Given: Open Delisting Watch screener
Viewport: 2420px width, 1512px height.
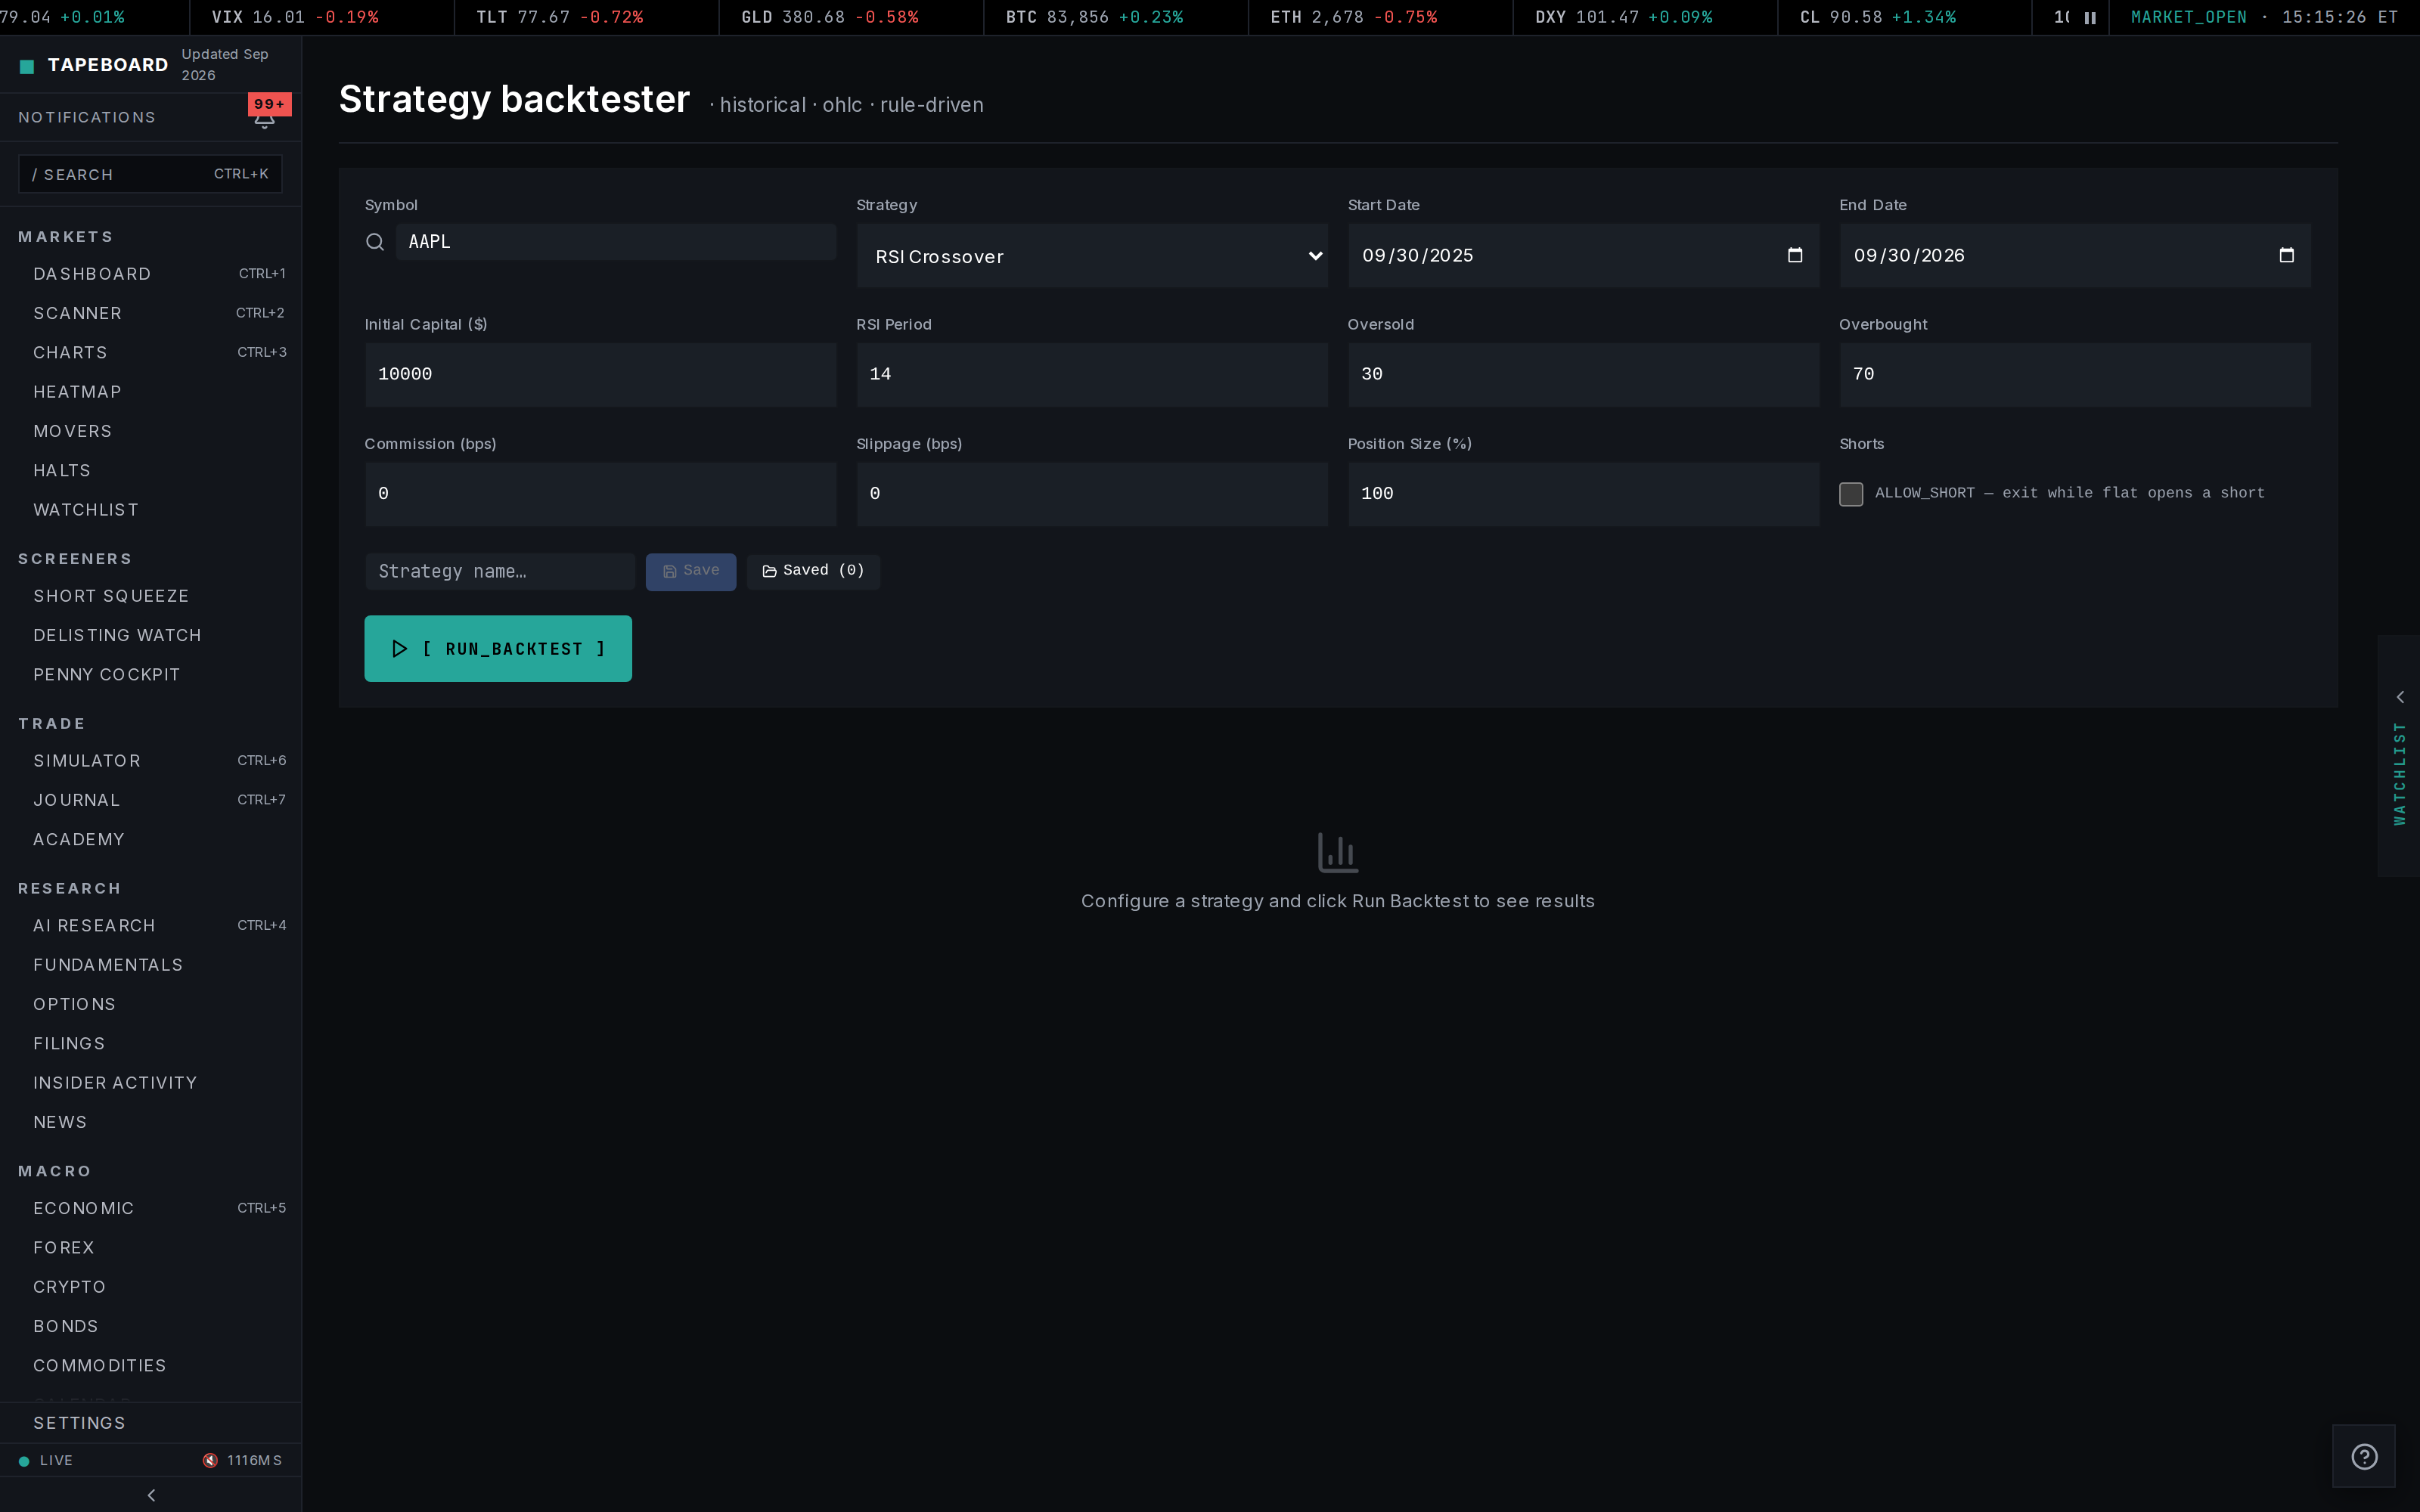Looking at the screenshot, I should coord(151,636).
